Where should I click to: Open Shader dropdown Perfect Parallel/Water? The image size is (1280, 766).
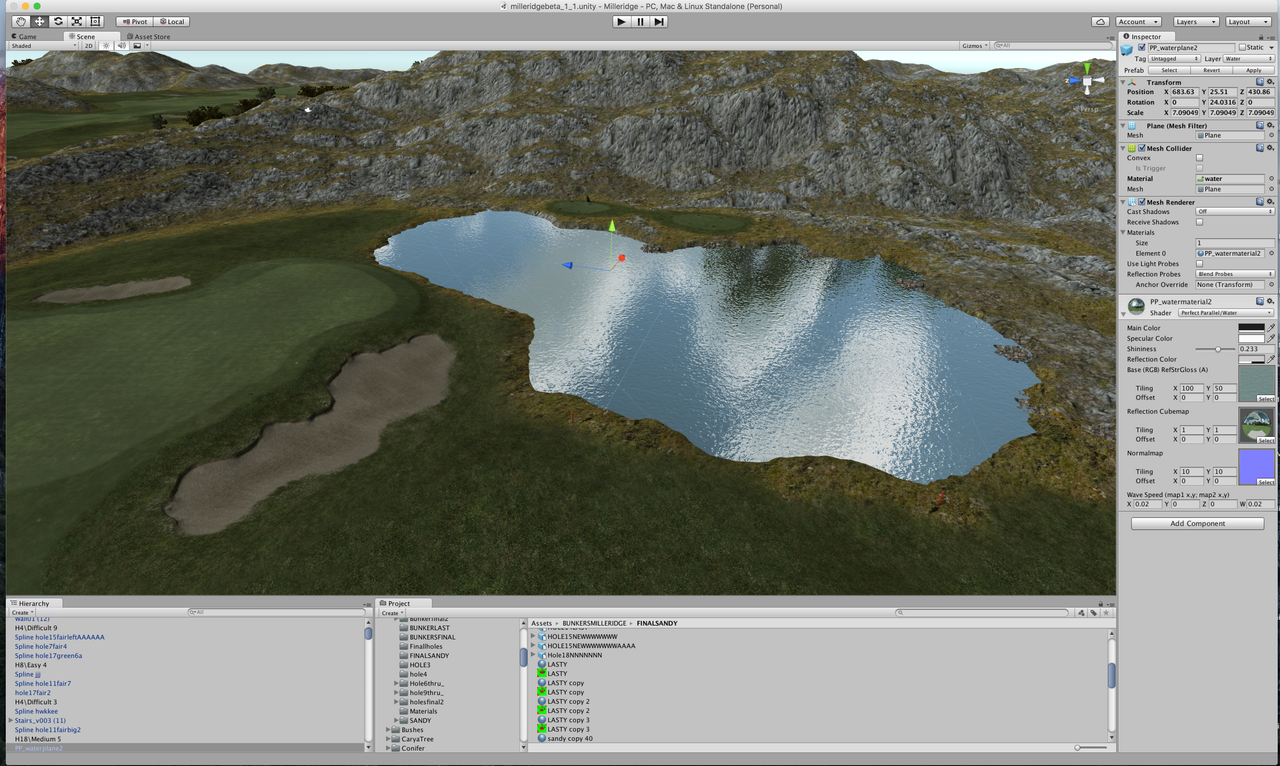[1226, 313]
